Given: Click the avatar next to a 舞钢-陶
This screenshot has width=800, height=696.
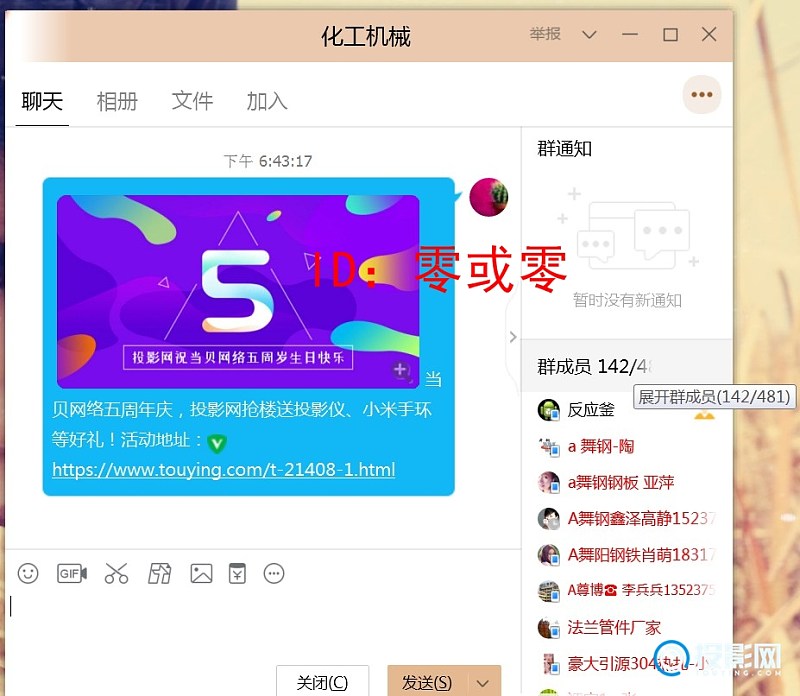Looking at the screenshot, I should tap(549, 446).
